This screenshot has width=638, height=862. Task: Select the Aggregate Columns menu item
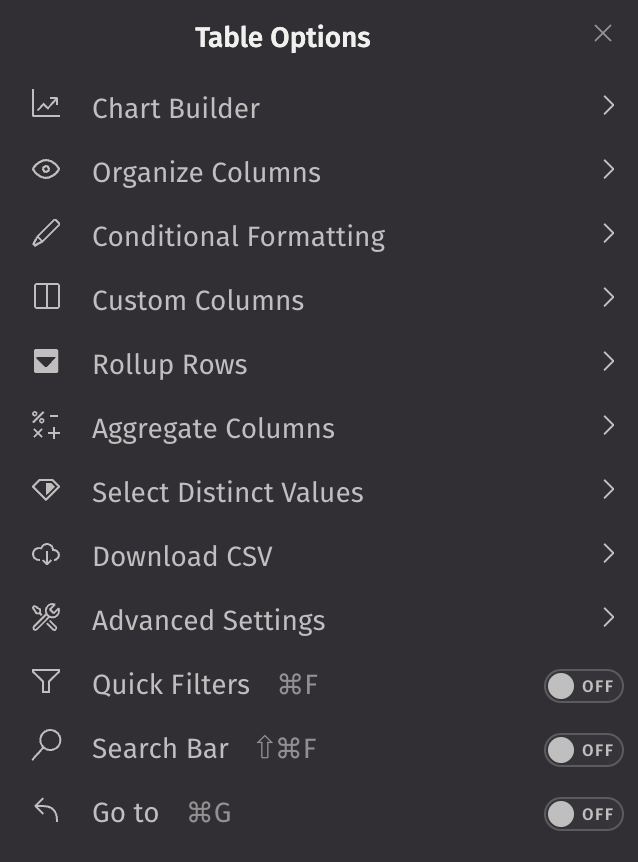(x=213, y=428)
